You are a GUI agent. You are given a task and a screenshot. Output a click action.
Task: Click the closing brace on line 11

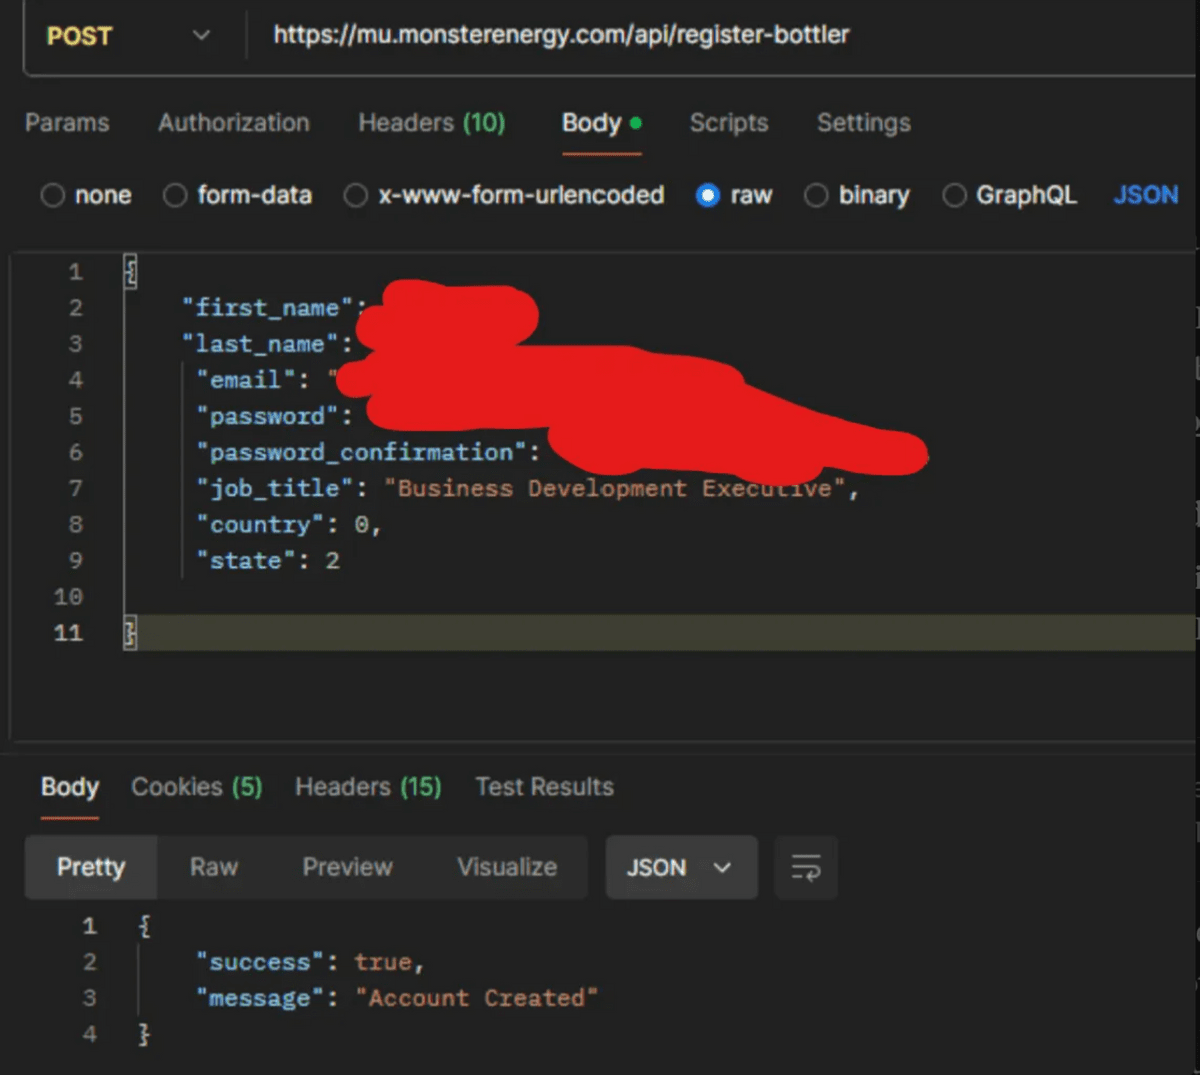tap(130, 632)
